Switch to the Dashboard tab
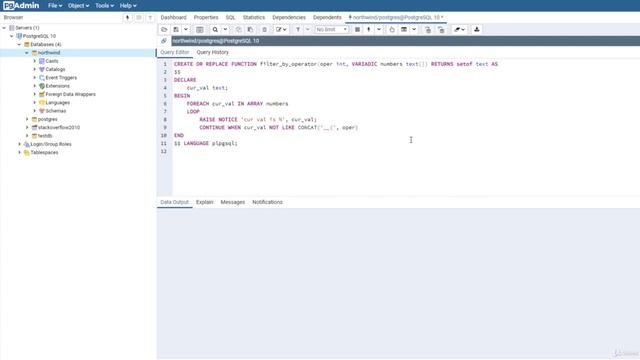Image resolution: width=640 pixels, height=360 pixels. tap(173, 18)
